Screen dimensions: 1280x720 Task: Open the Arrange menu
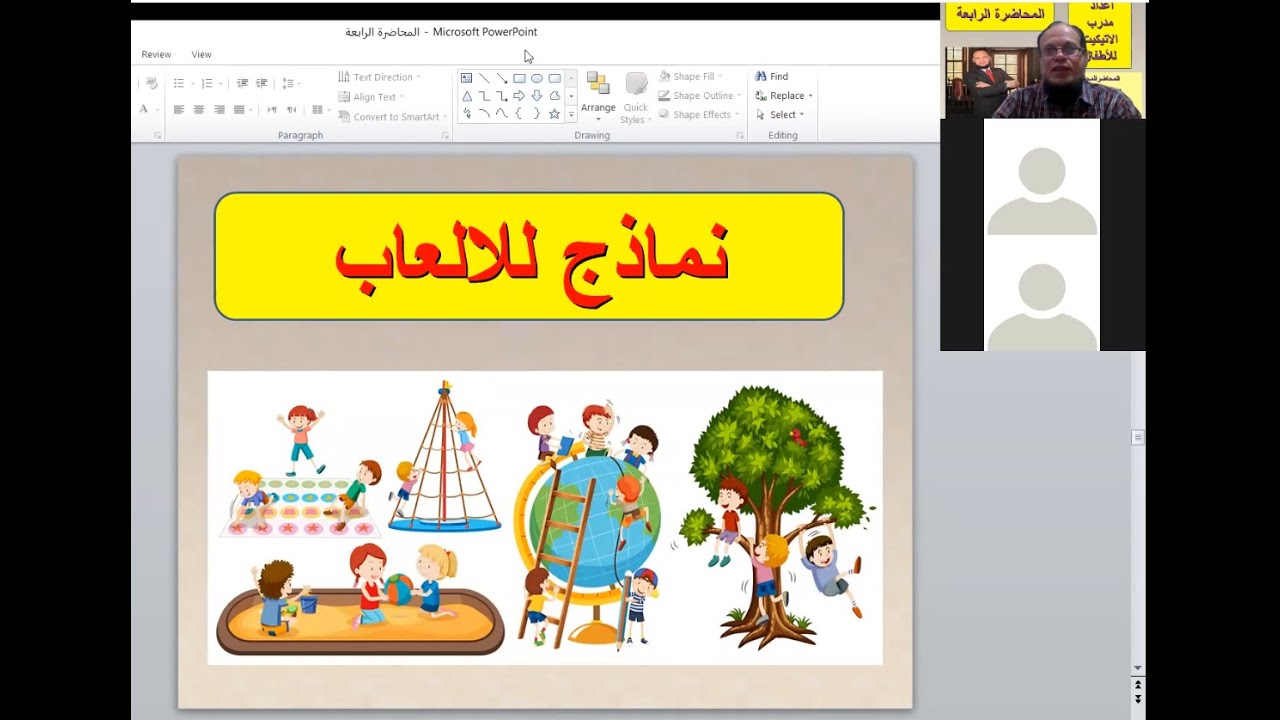pyautogui.click(x=598, y=96)
